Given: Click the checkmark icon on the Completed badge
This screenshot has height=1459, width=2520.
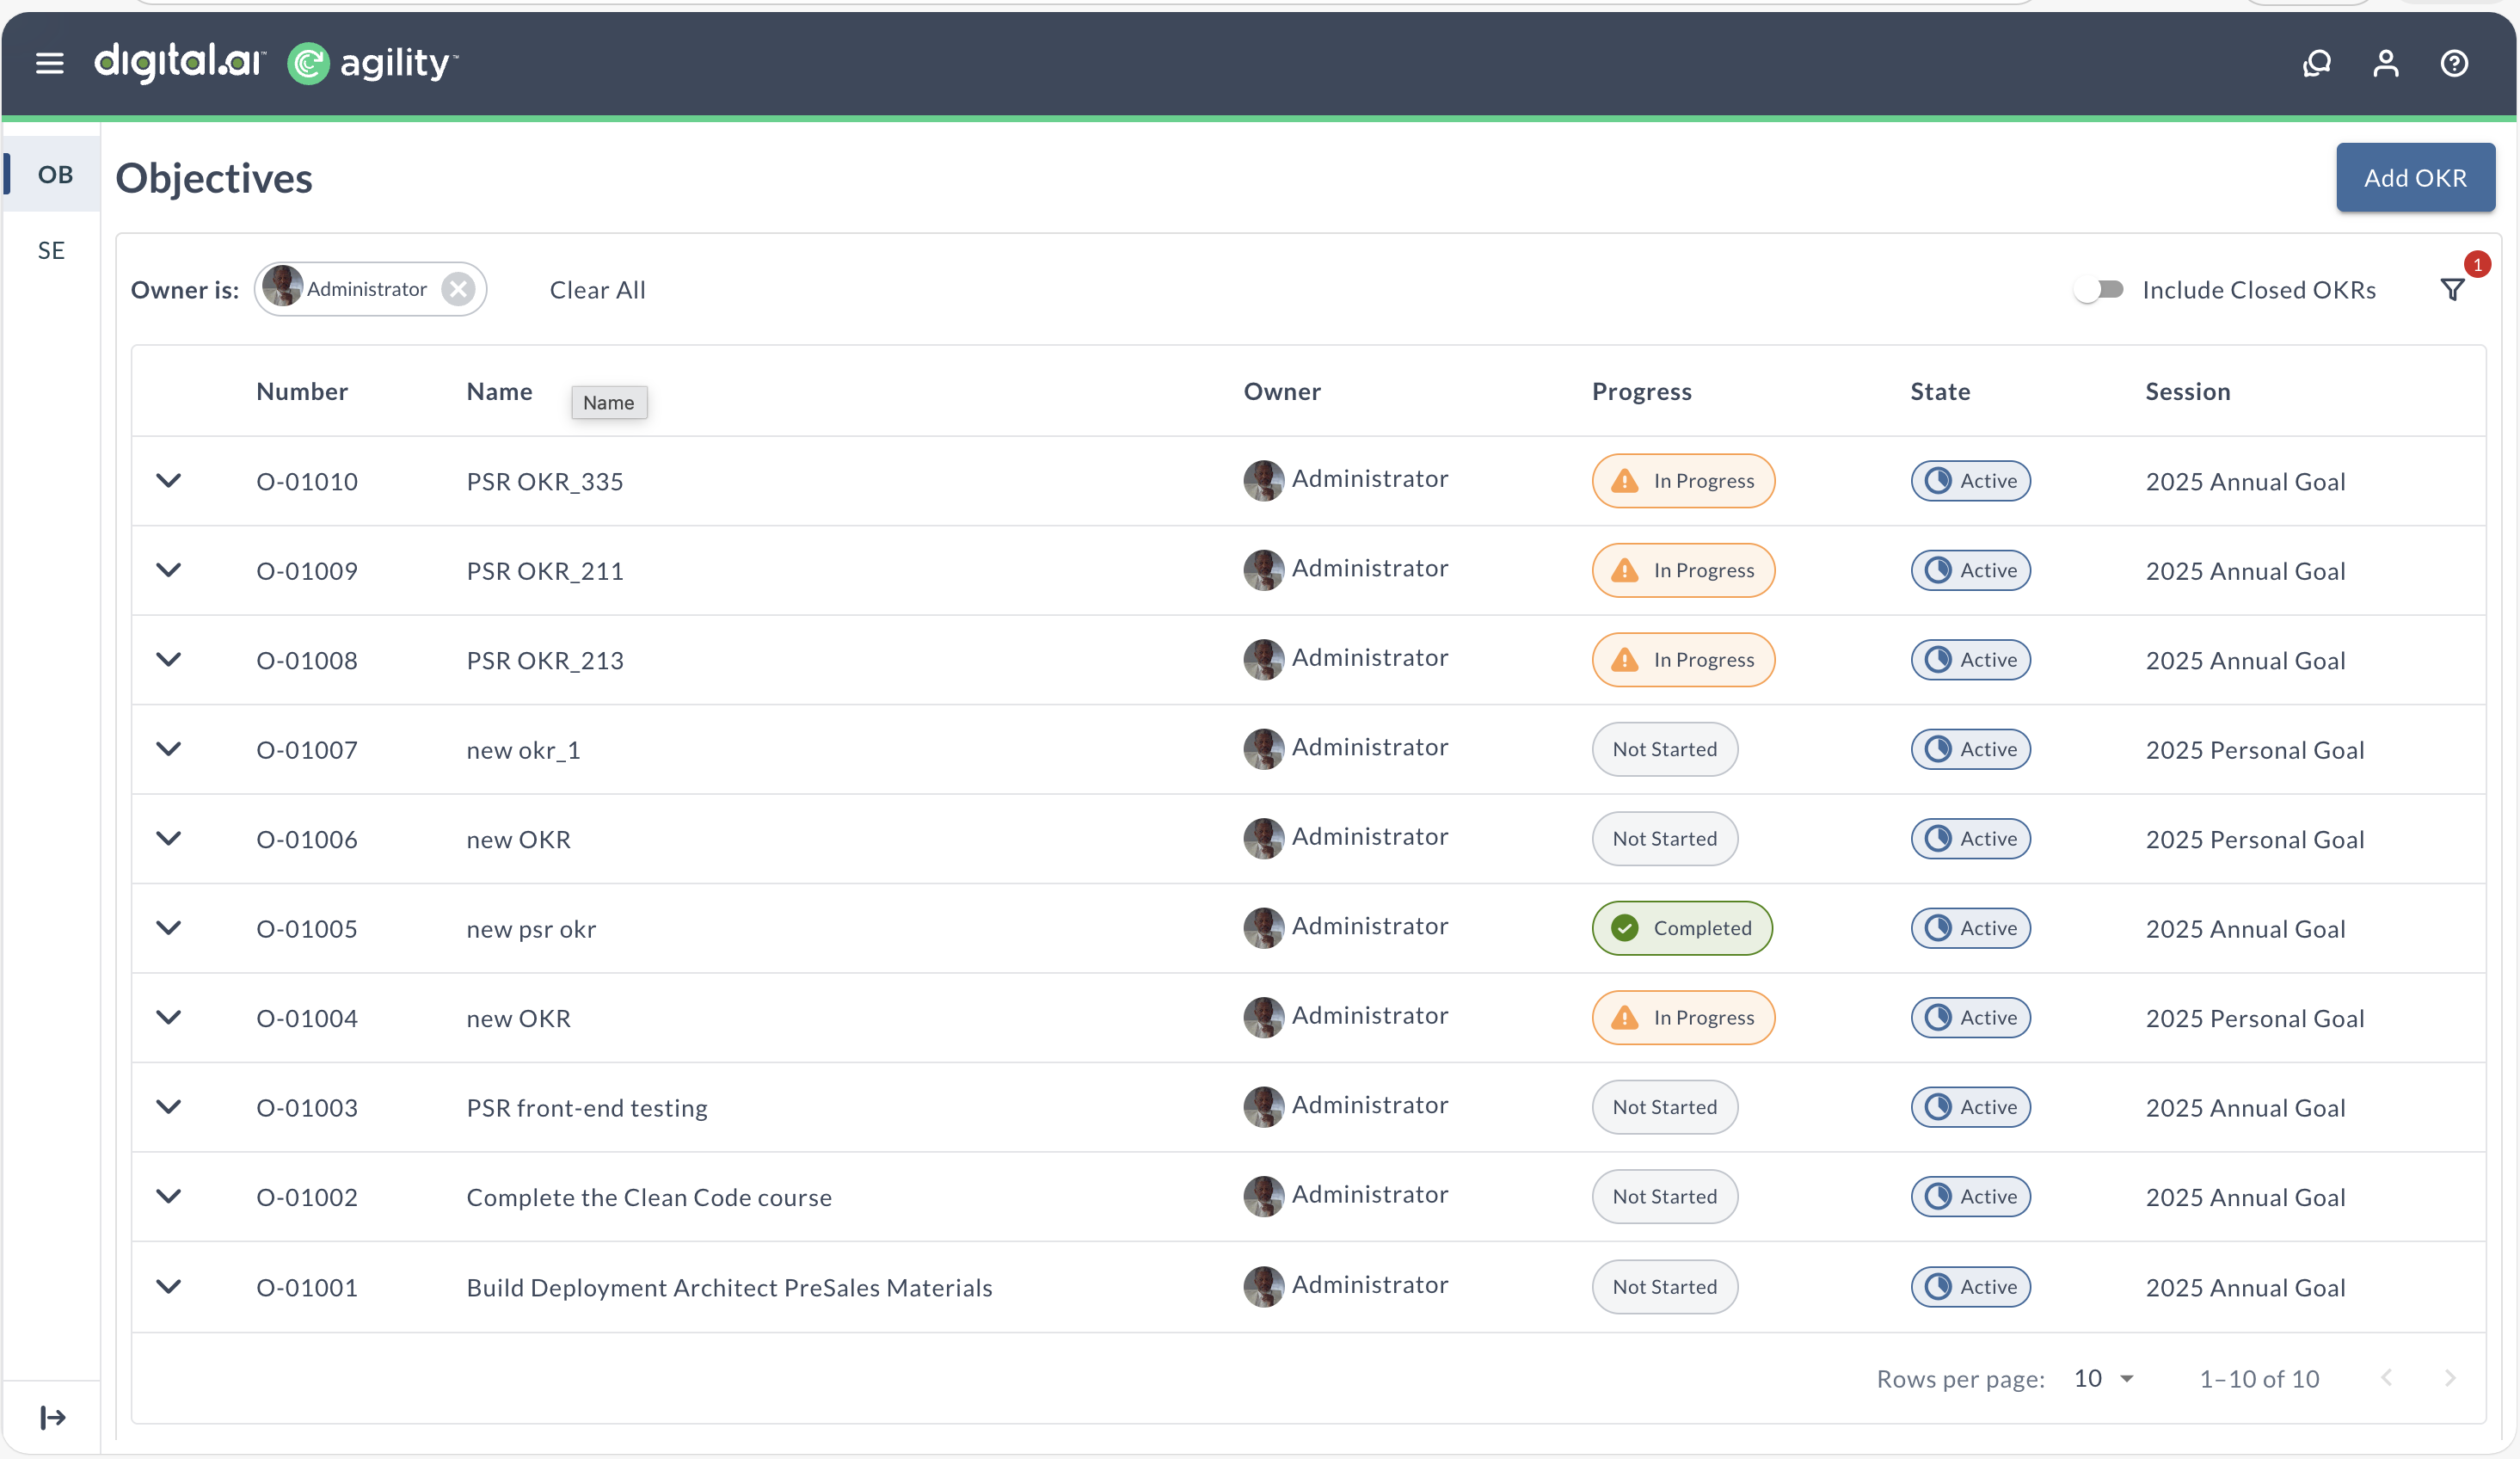Looking at the screenshot, I should tap(1625, 928).
